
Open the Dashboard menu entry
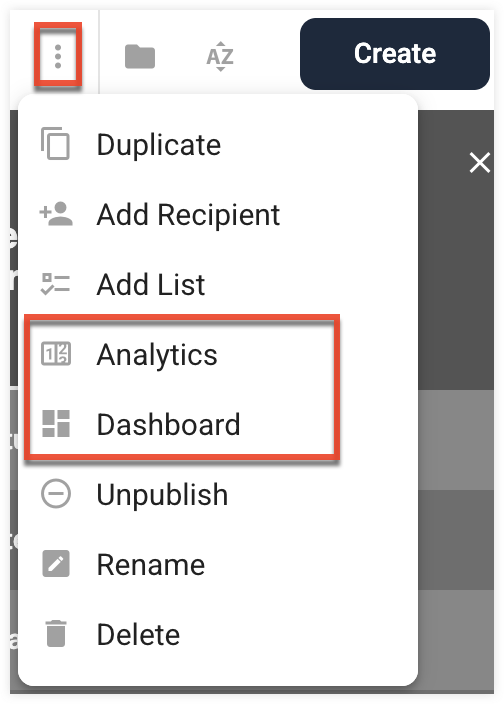tap(218, 424)
